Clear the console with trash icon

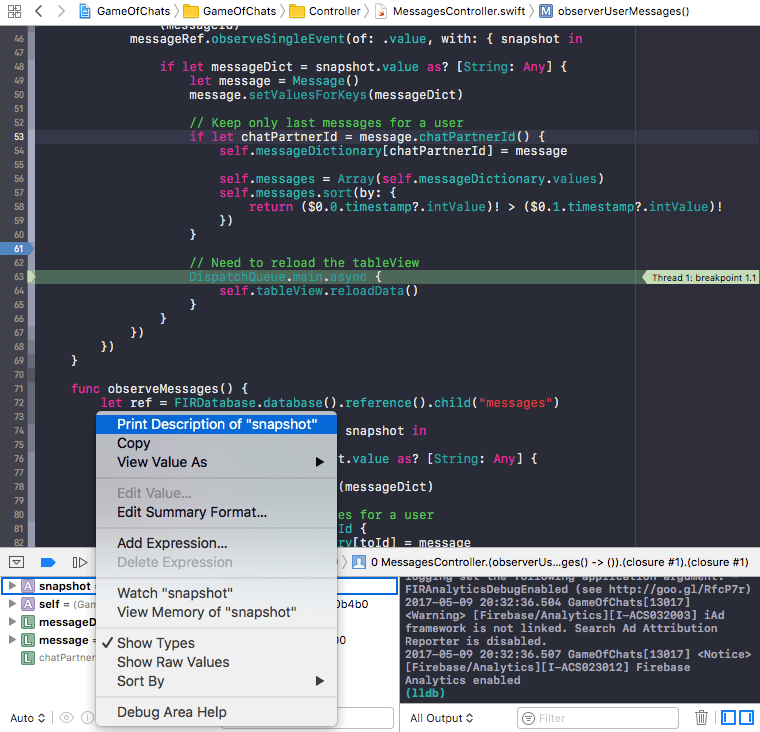pos(701,717)
